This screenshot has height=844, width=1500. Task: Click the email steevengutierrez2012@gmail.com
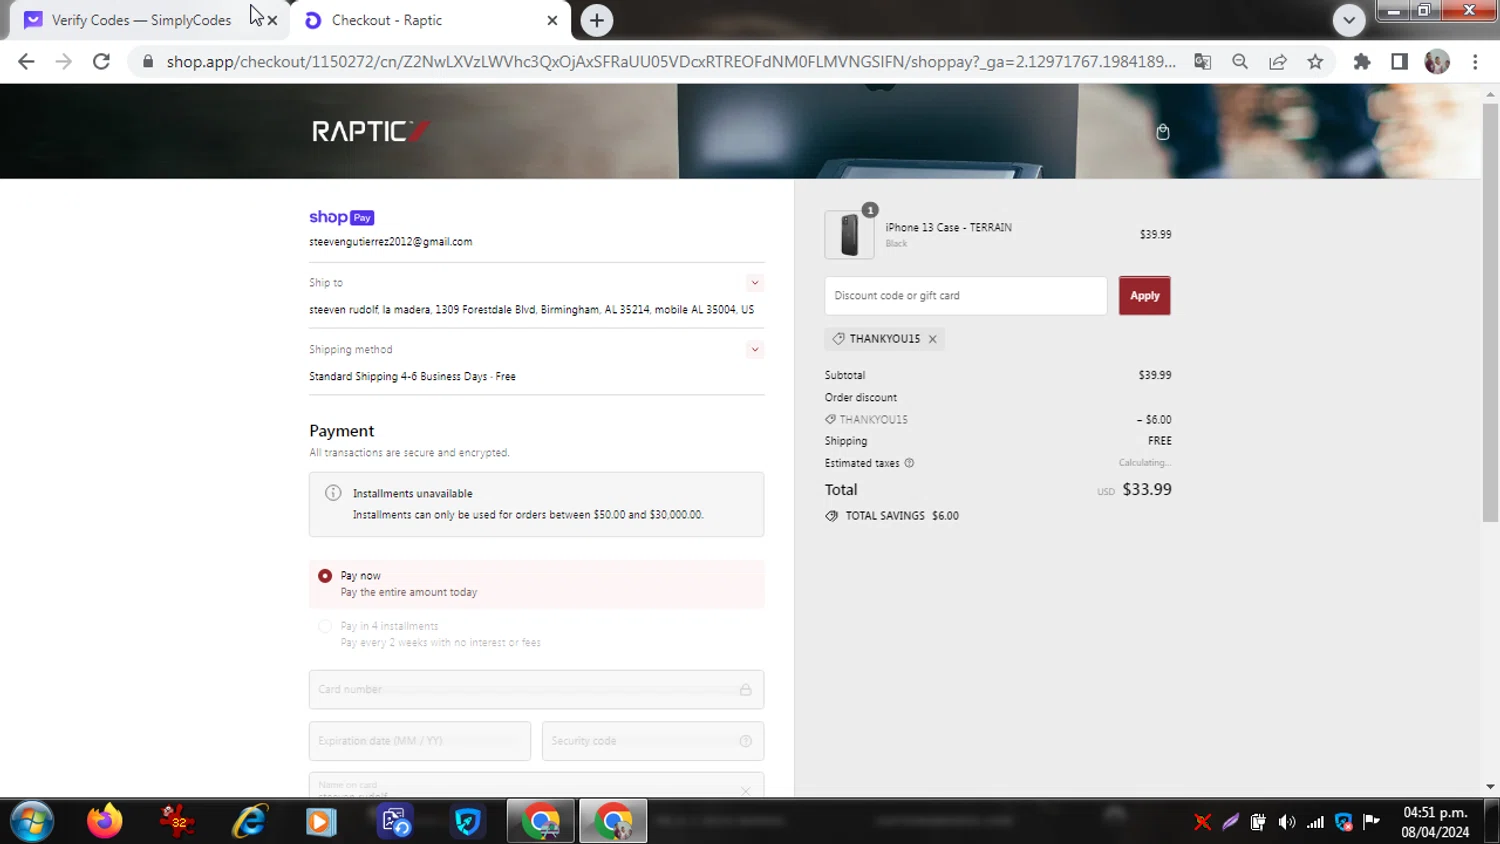(x=391, y=242)
